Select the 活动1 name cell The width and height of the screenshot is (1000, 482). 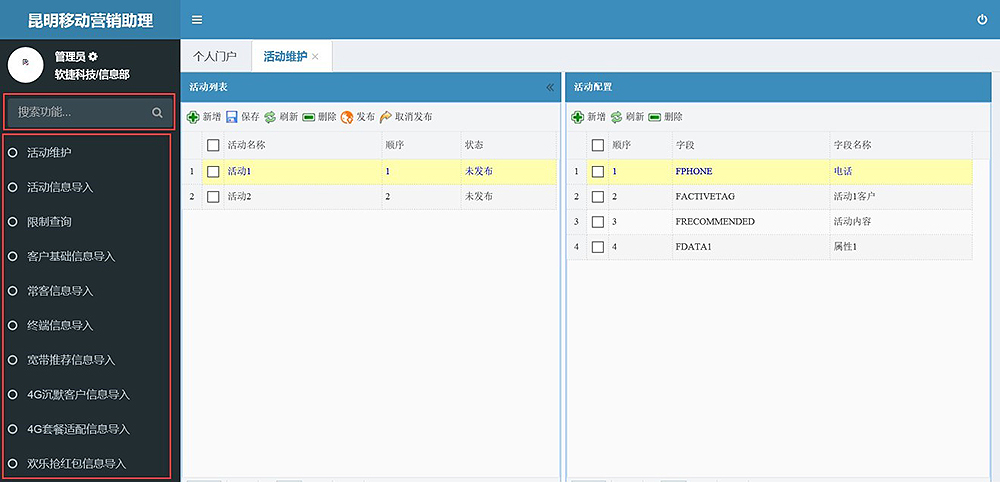pyautogui.click(x=302, y=172)
